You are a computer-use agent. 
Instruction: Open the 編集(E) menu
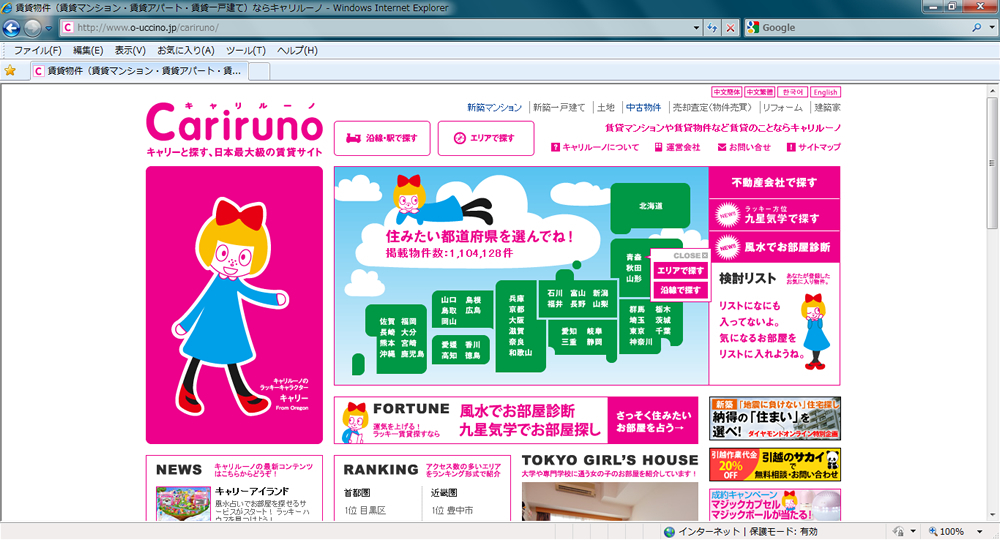(x=87, y=50)
